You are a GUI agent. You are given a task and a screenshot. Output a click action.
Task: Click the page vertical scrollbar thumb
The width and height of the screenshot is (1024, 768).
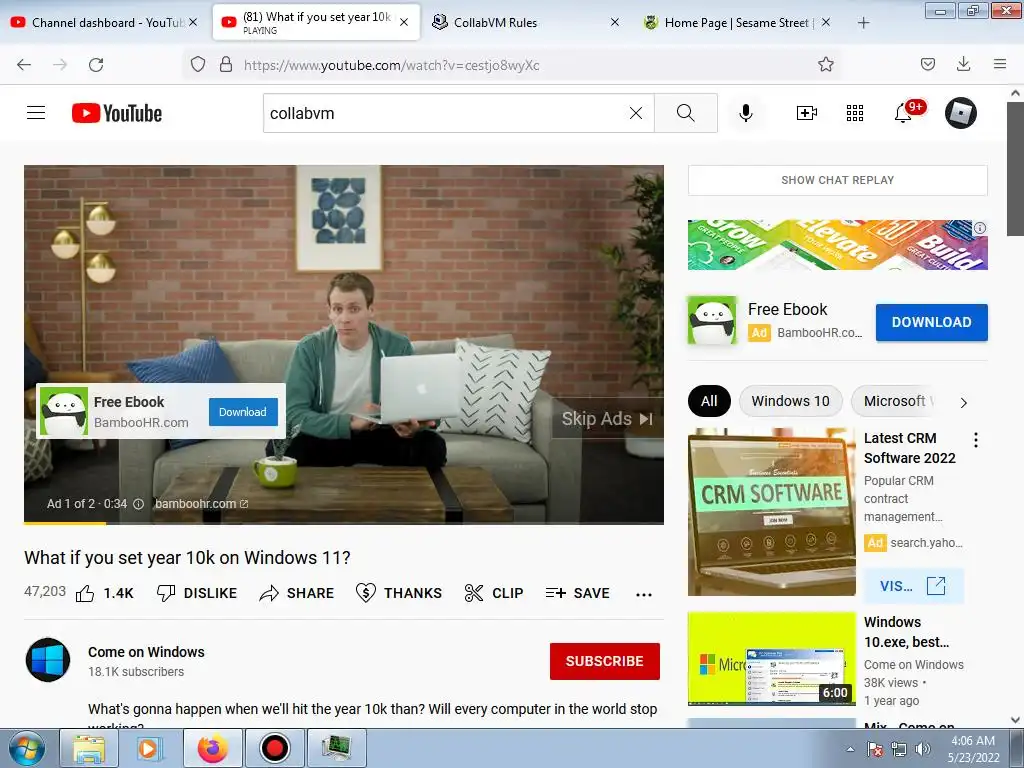[1015, 170]
